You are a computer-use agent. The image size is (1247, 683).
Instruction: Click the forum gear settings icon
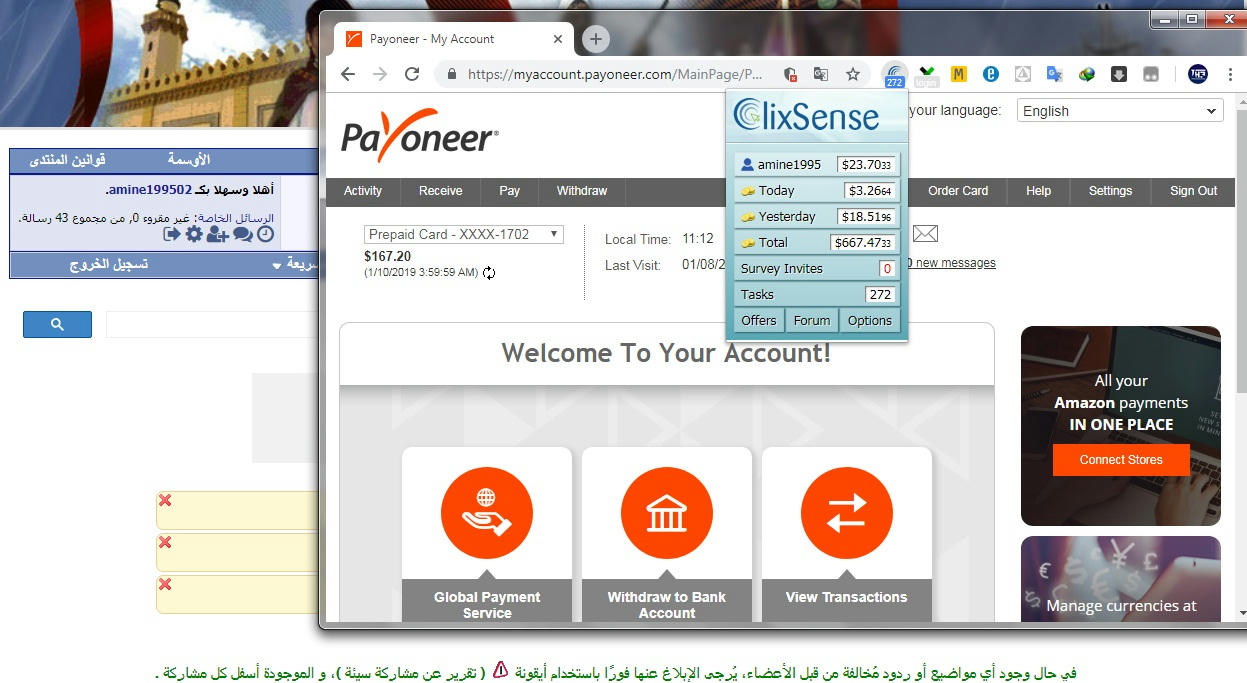194,234
